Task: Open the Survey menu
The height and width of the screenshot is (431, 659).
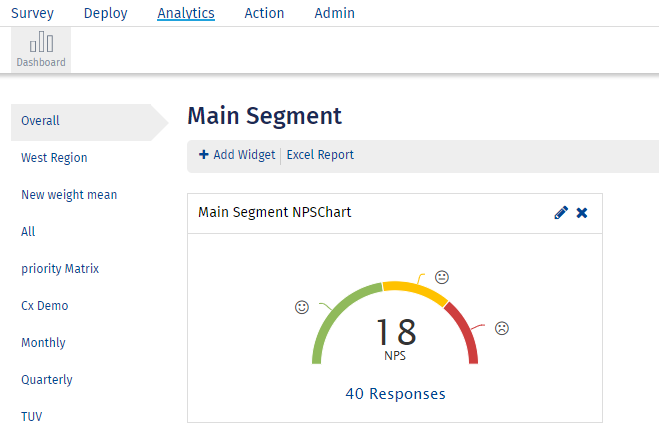Action: (x=32, y=13)
